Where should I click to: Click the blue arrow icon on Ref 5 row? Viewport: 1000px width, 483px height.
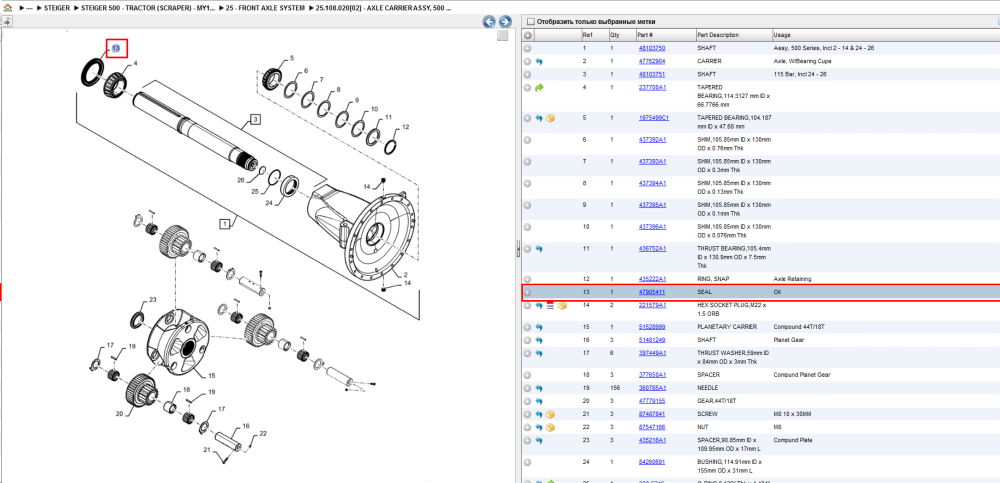(x=539, y=118)
